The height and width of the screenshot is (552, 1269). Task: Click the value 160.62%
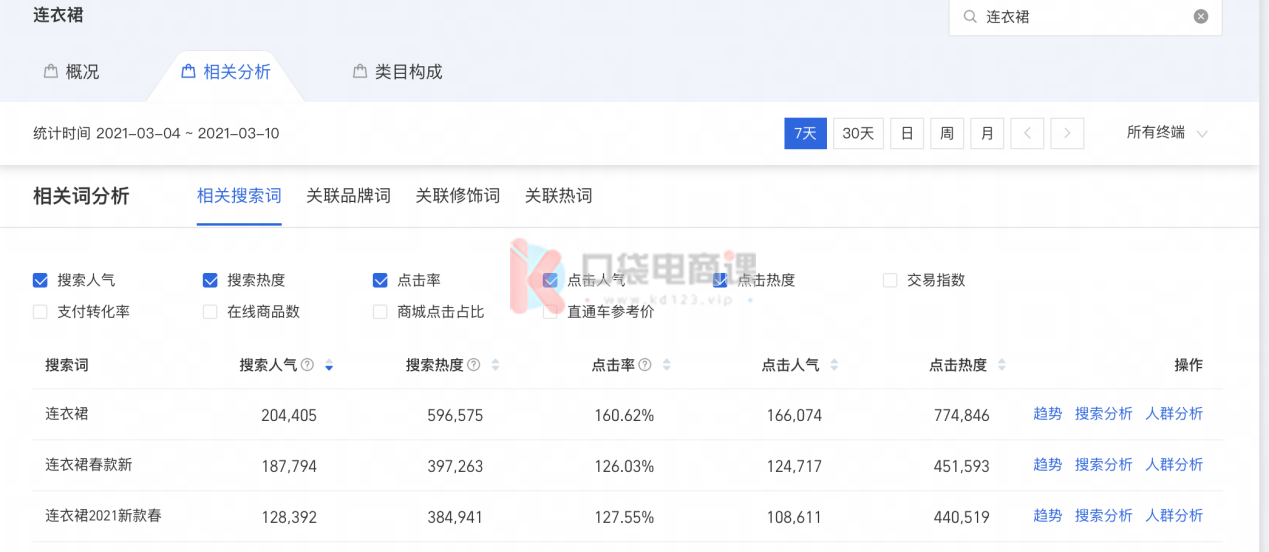622,415
